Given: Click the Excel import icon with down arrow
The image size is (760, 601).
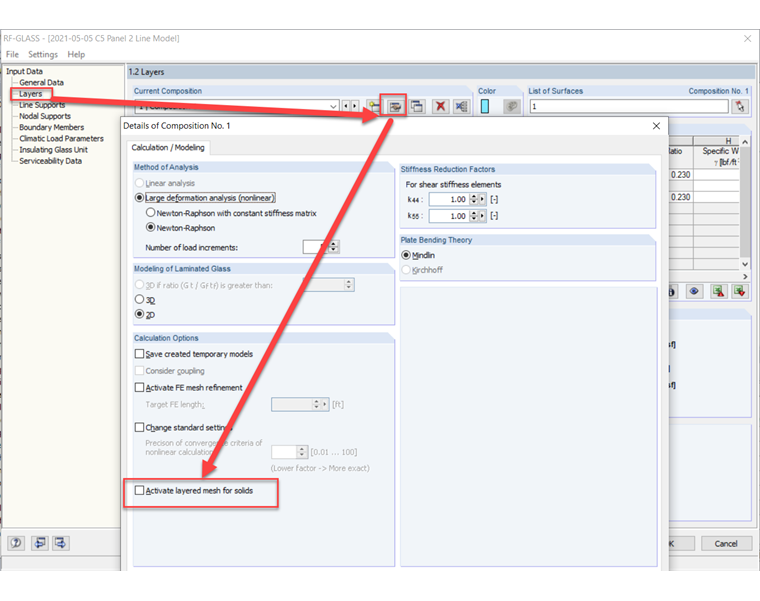Looking at the screenshot, I should tap(740, 291).
